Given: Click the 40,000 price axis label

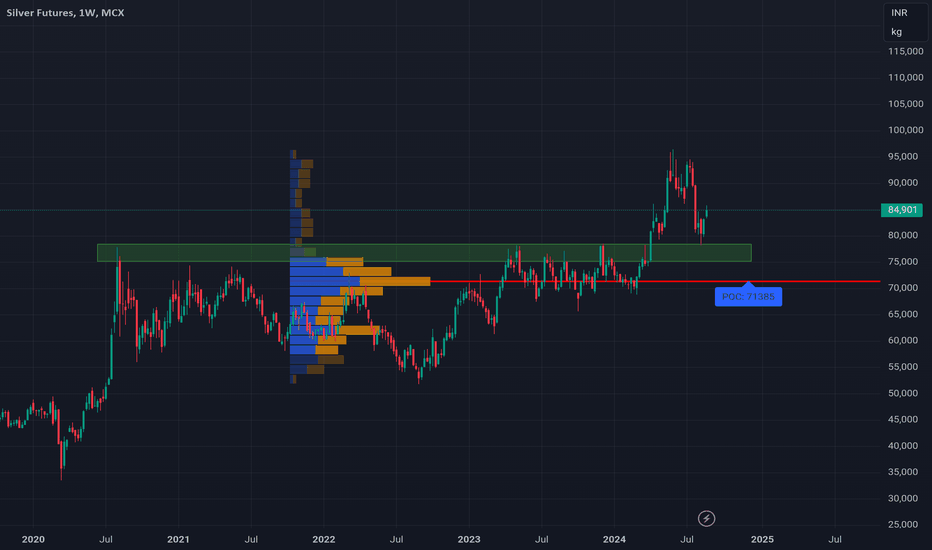Looking at the screenshot, I should click(903, 445).
